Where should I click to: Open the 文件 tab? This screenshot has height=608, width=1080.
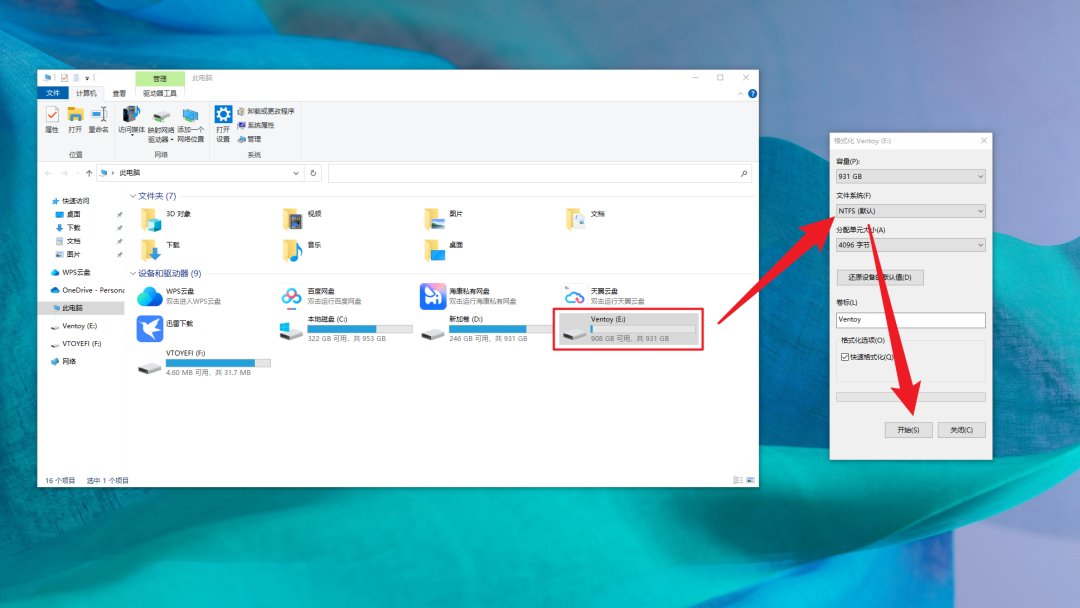(x=53, y=93)
